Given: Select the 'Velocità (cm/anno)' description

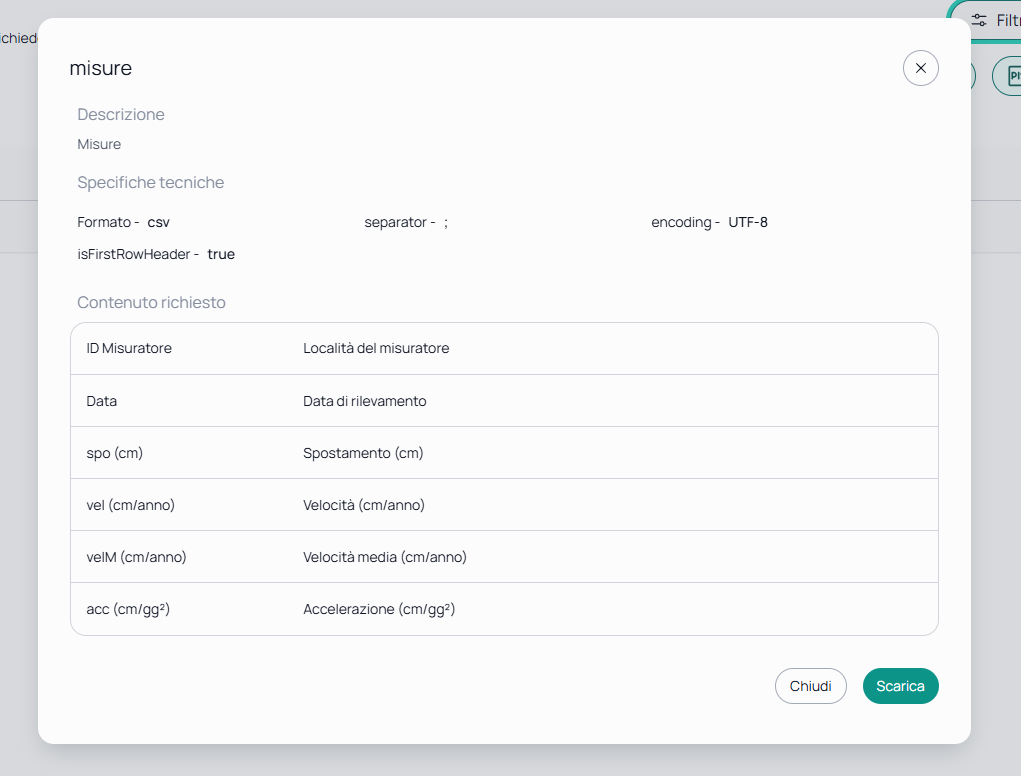Looking at the screenshot, I should [363, 505].
